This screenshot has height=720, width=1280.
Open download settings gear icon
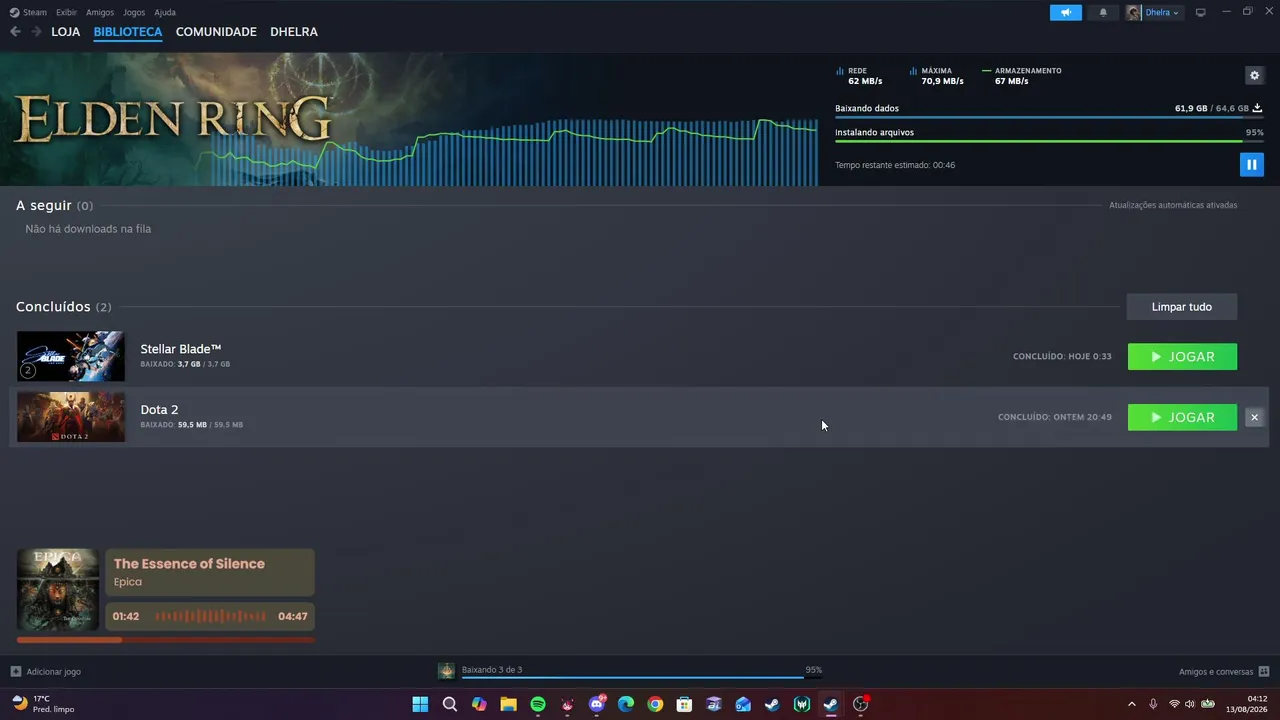(1254, 75)
